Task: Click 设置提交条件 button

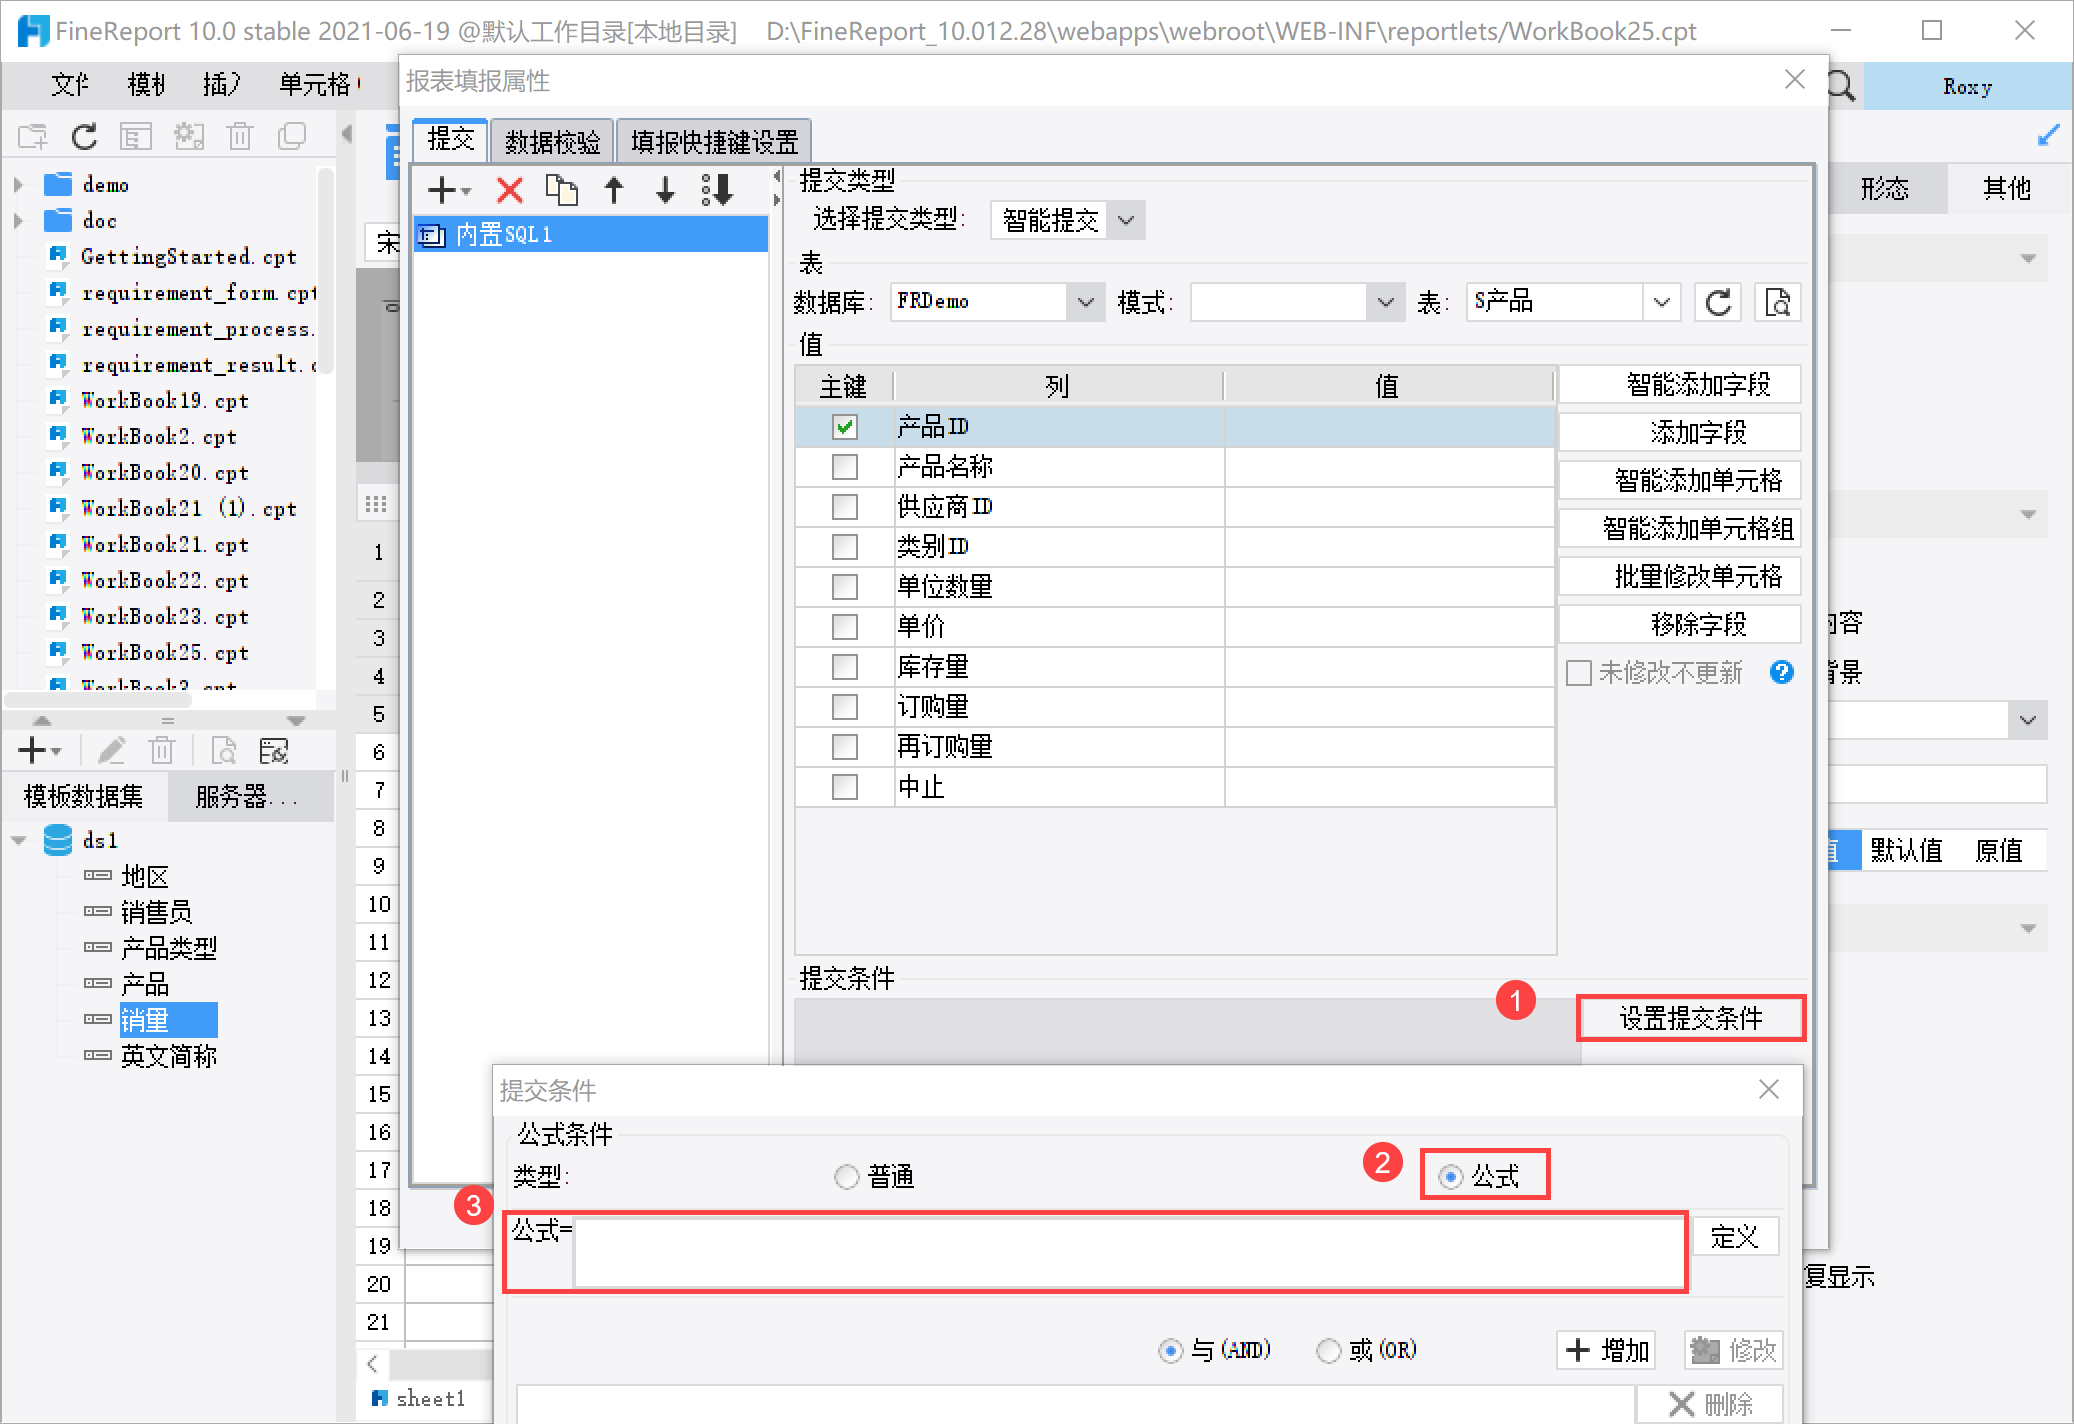Action: [1691, 1018]
